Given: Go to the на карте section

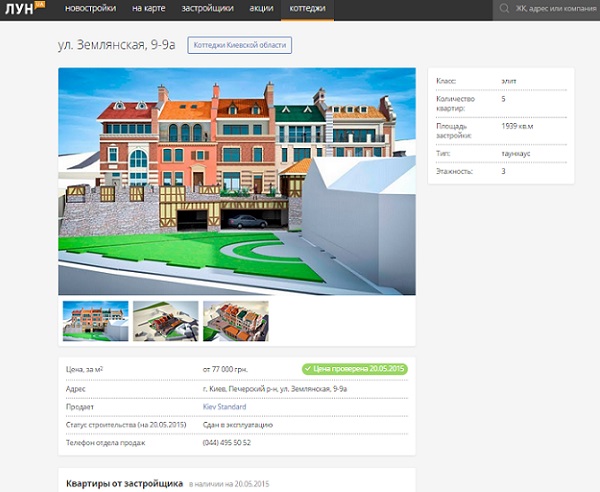Looking at the screenshot, I should [151, 9].
